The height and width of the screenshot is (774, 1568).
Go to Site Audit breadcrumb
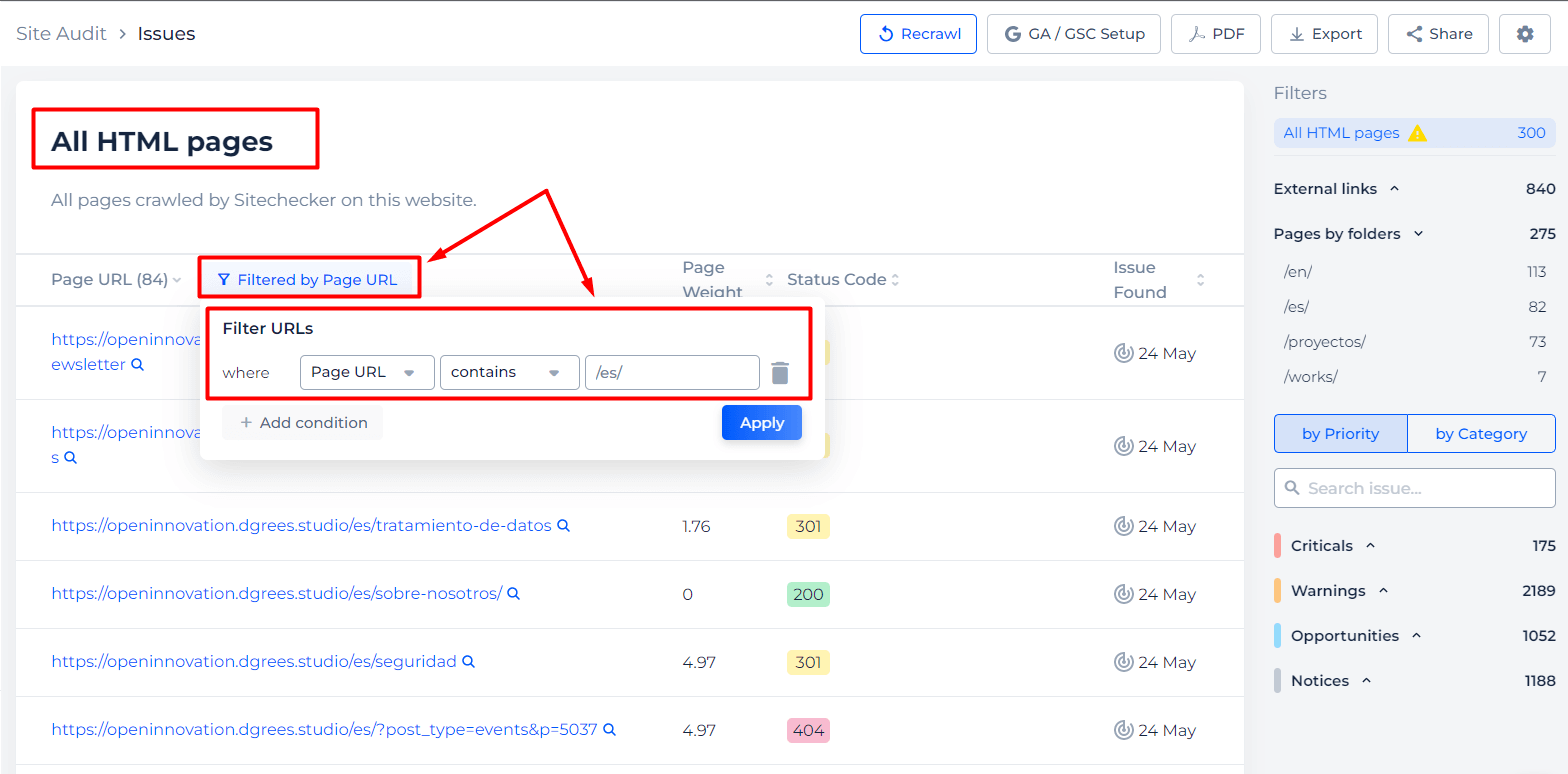pos(61,34)
